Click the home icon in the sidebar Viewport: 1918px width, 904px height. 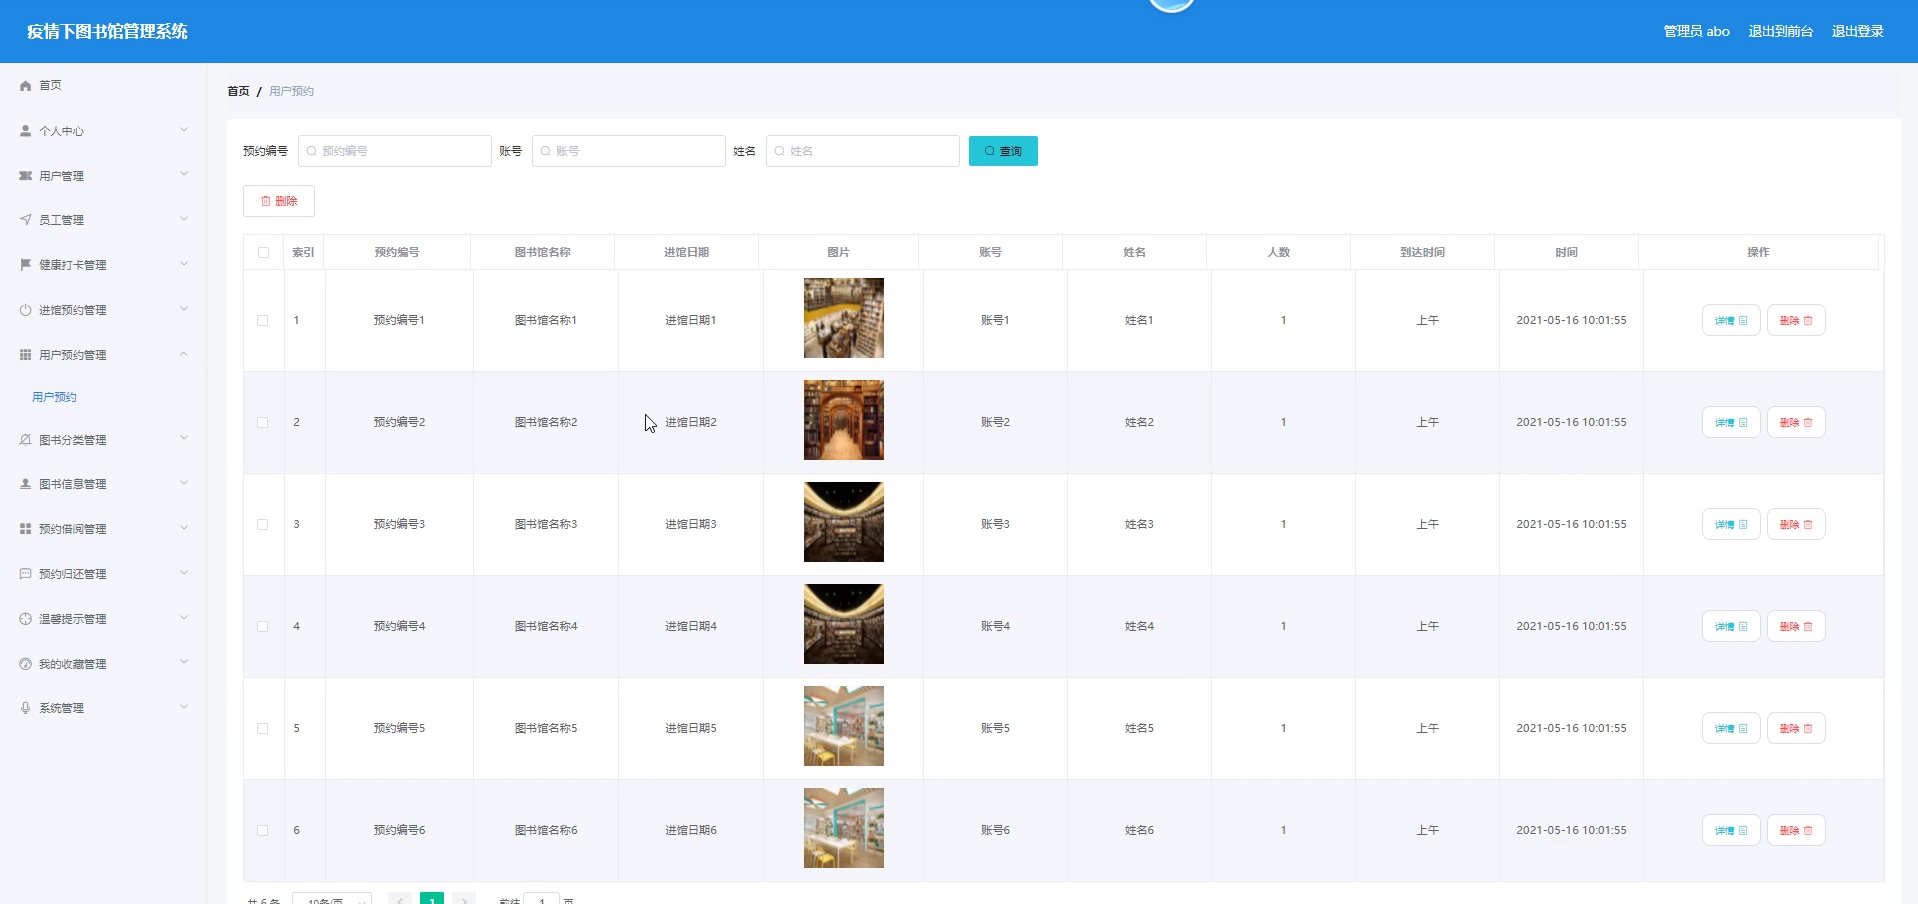point(26,86)
